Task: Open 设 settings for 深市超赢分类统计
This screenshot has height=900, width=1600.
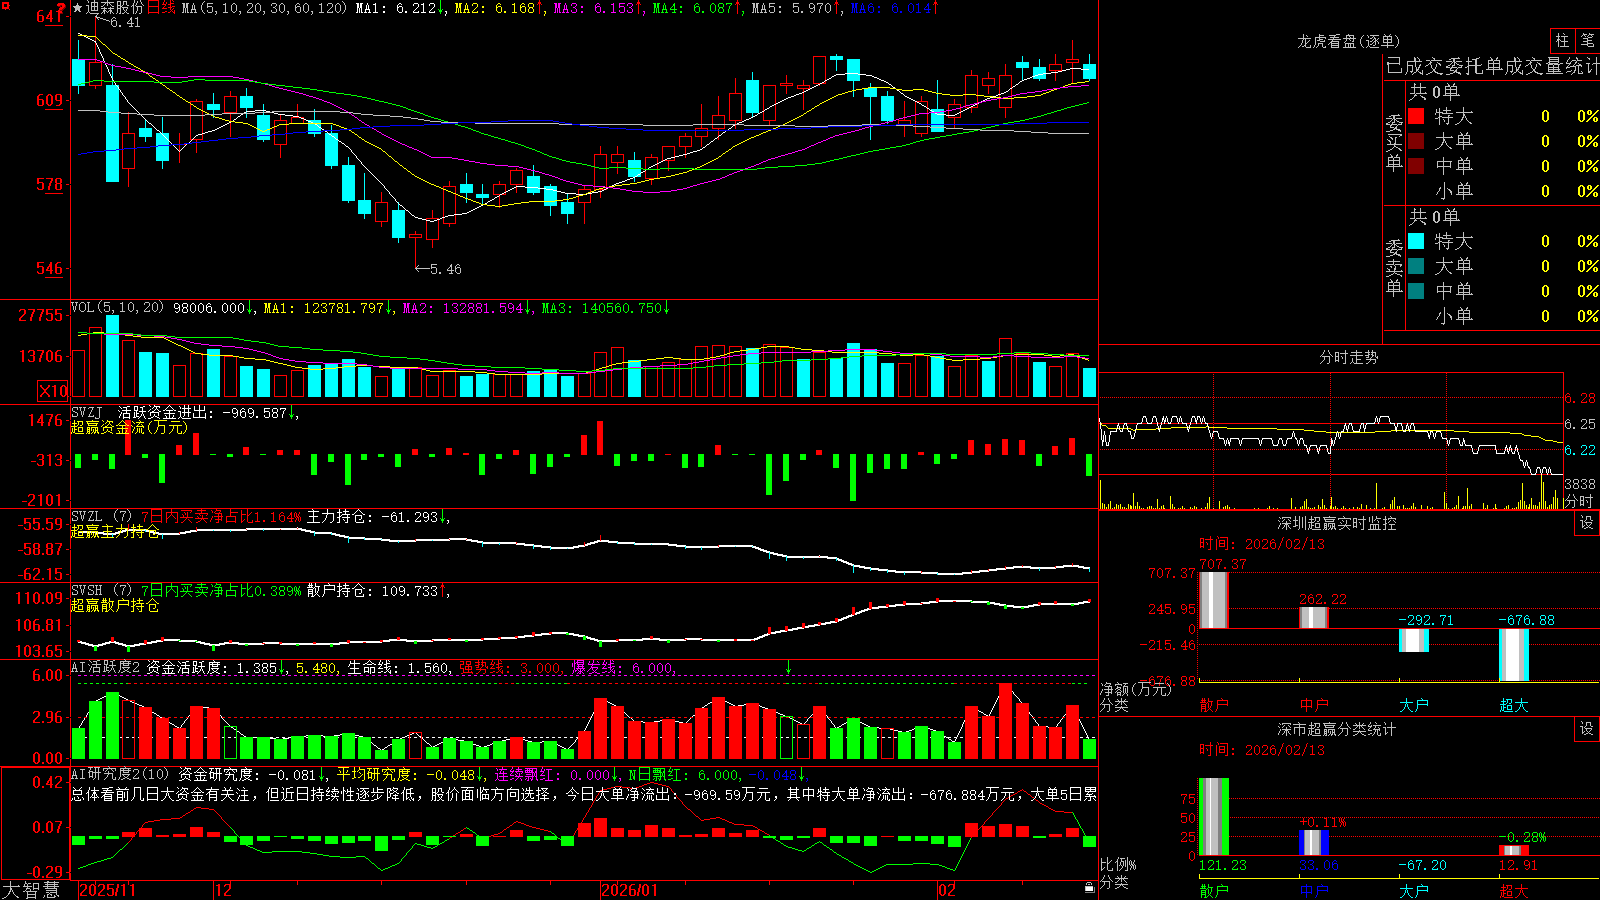Action: 1587,729
